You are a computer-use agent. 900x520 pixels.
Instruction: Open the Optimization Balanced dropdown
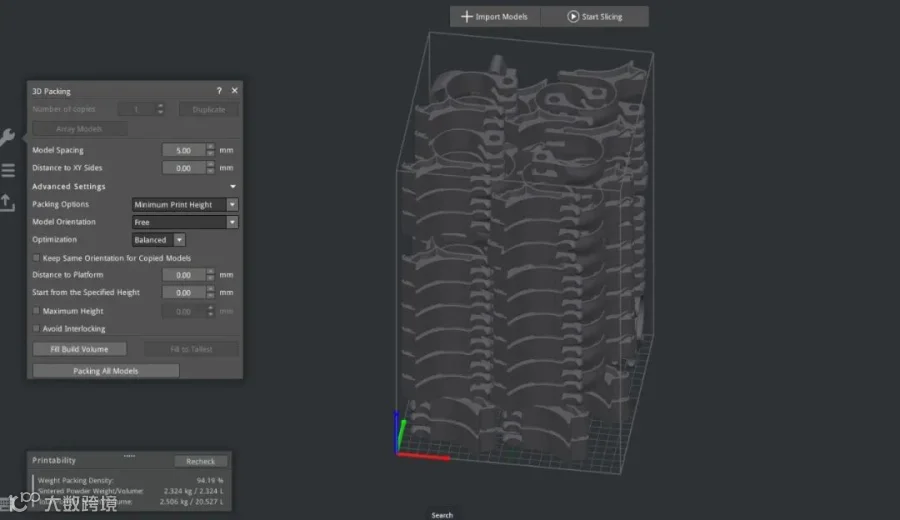[158, 240]
